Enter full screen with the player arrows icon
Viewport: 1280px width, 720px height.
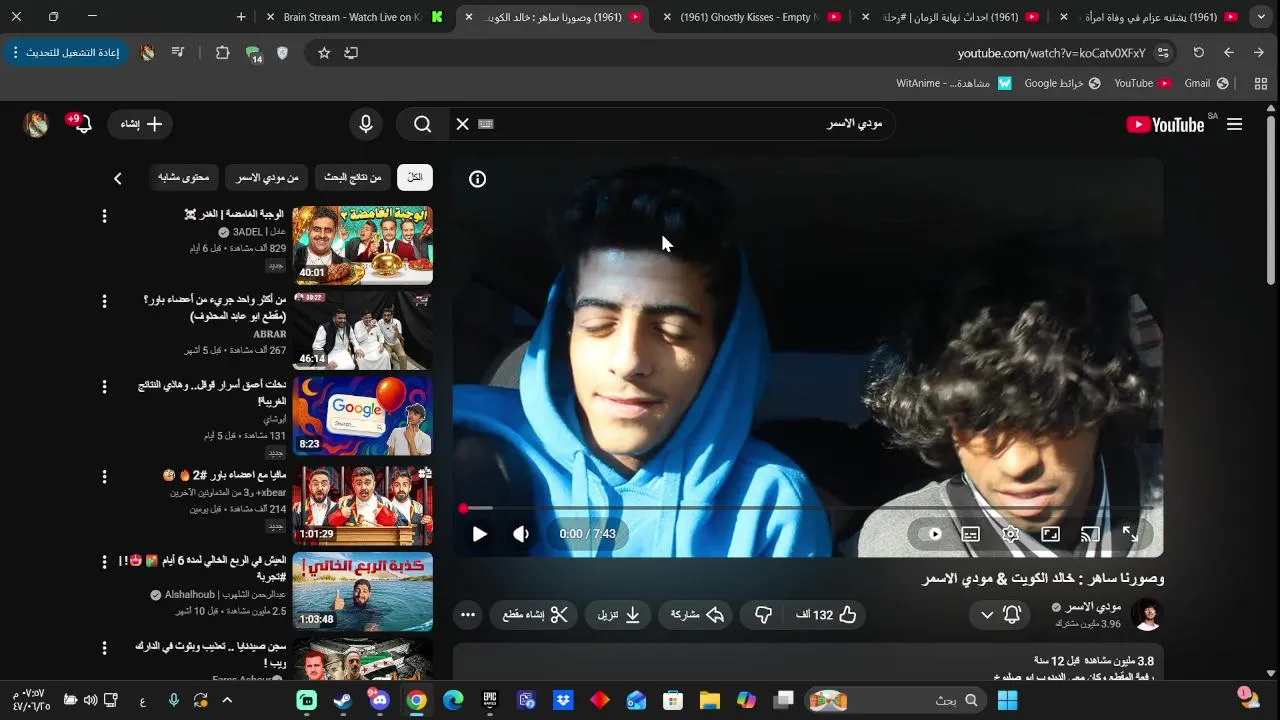pyautogui.click(x=1130, y=534)
